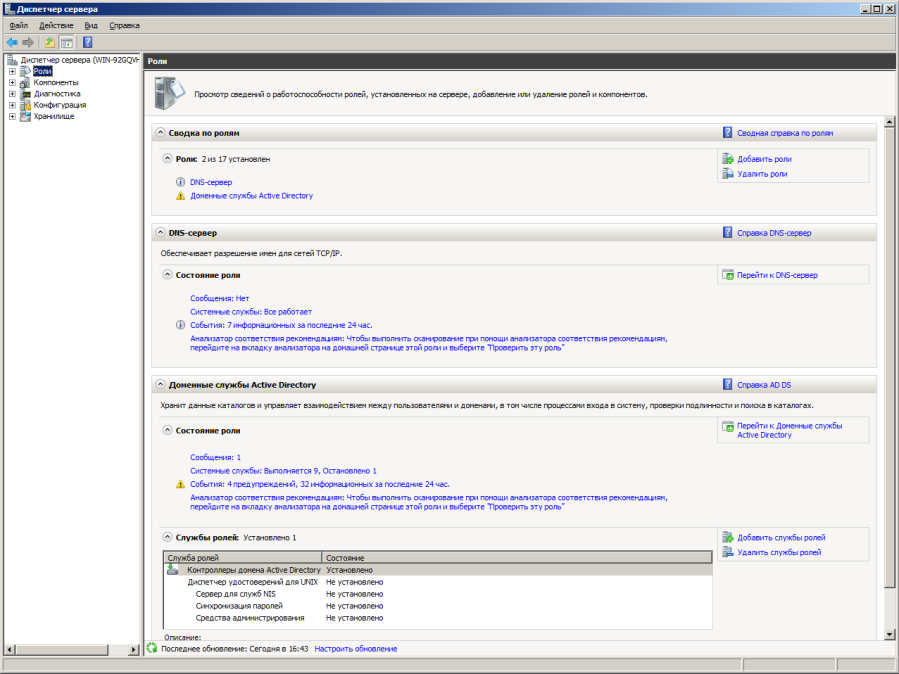
Task: Expand the Диагностика tree node
Action: (x=12, y=94)
